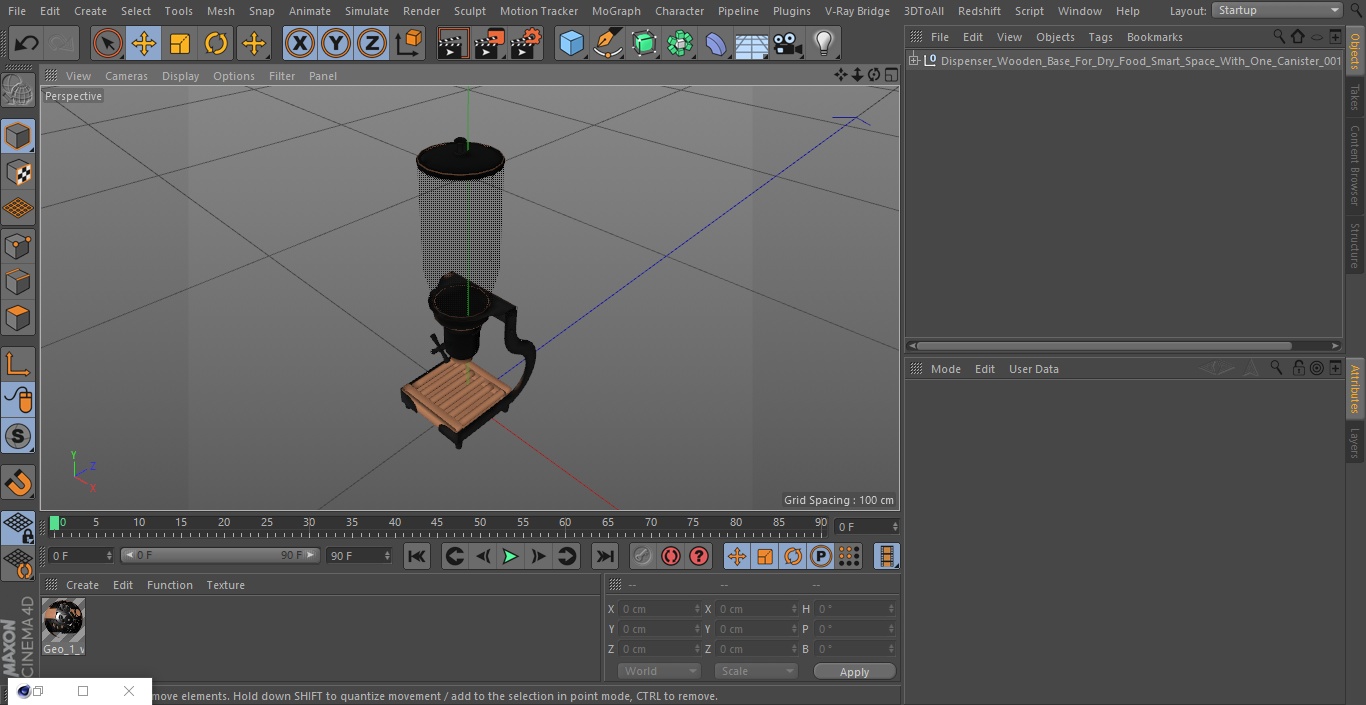The height and width of the screenshot is (705, 1366).
Task: Click the Undo arrow icon
Action: pyautogui.click(x=27, y=43)
